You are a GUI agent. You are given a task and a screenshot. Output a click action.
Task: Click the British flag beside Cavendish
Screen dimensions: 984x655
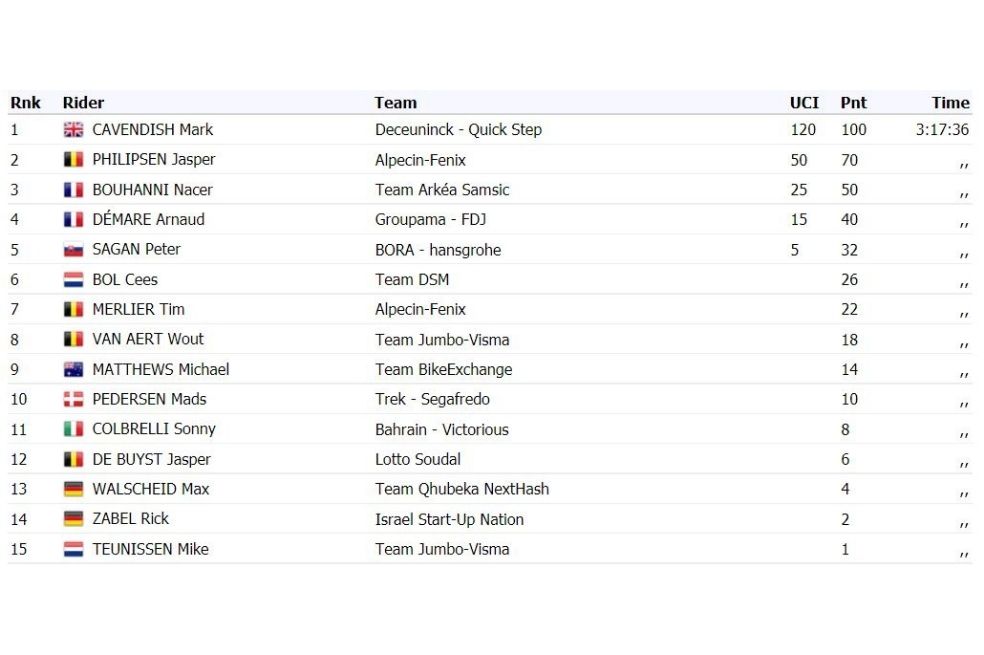coord(73,130)
